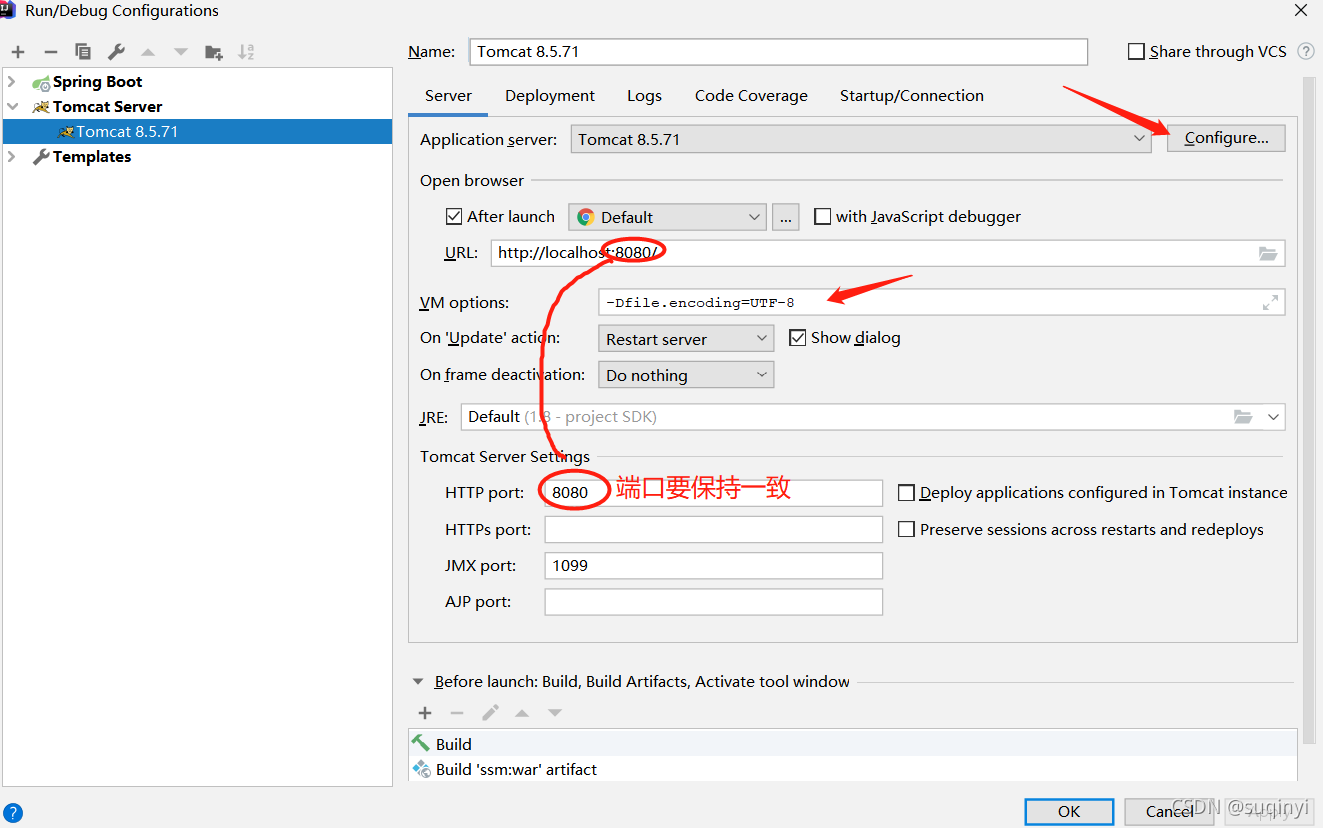
Task: Switch to Server tab
Action: pos(448,96)
